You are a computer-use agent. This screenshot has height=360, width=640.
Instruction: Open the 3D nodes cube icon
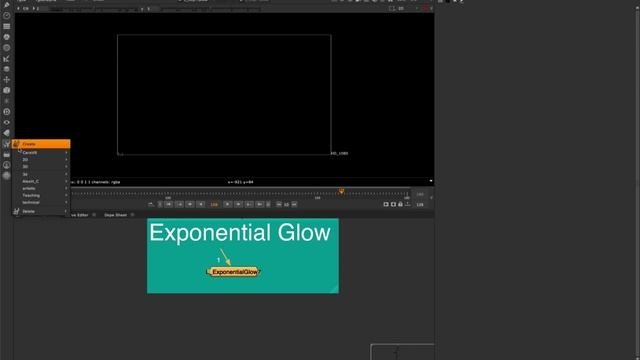pos(7,90)
